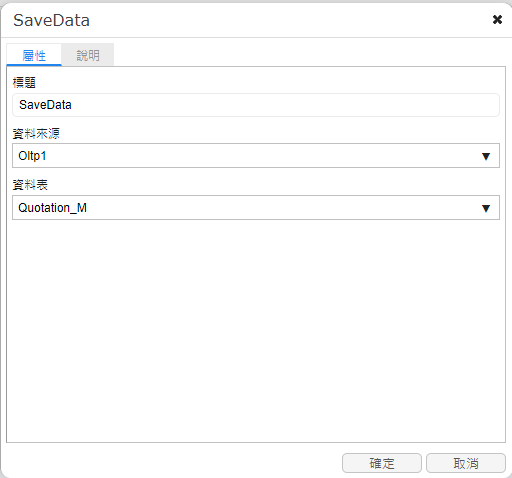Click the SaveData dialog title text

(51, 20)
